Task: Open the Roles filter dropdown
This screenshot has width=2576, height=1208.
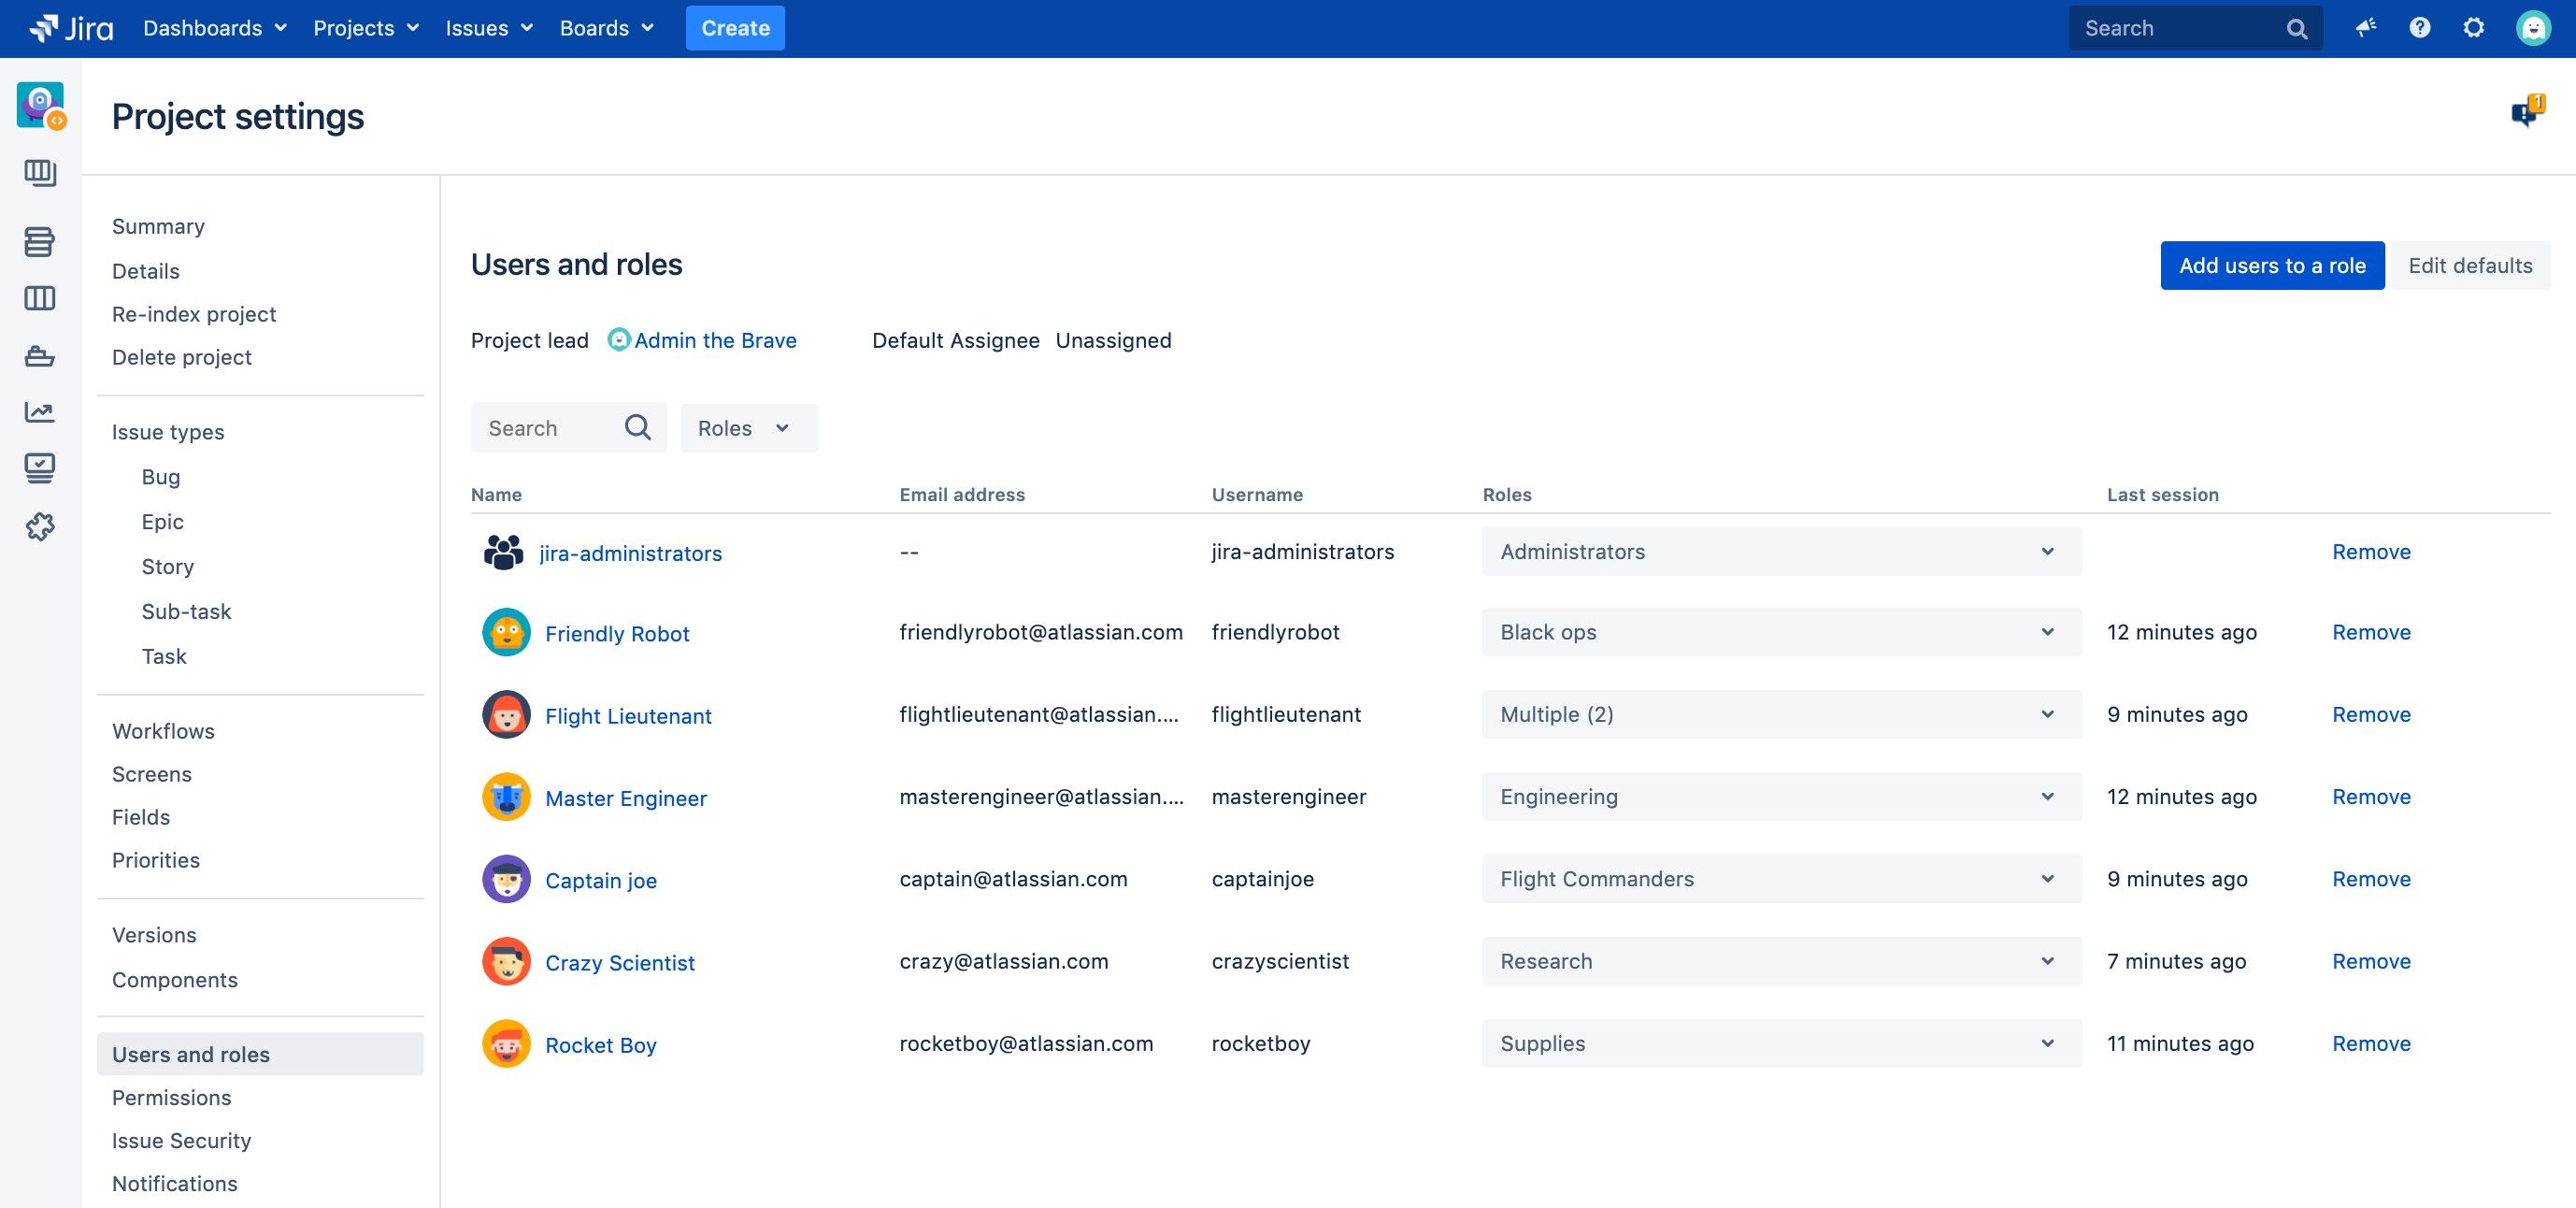Action: click(x=749, y=428)
